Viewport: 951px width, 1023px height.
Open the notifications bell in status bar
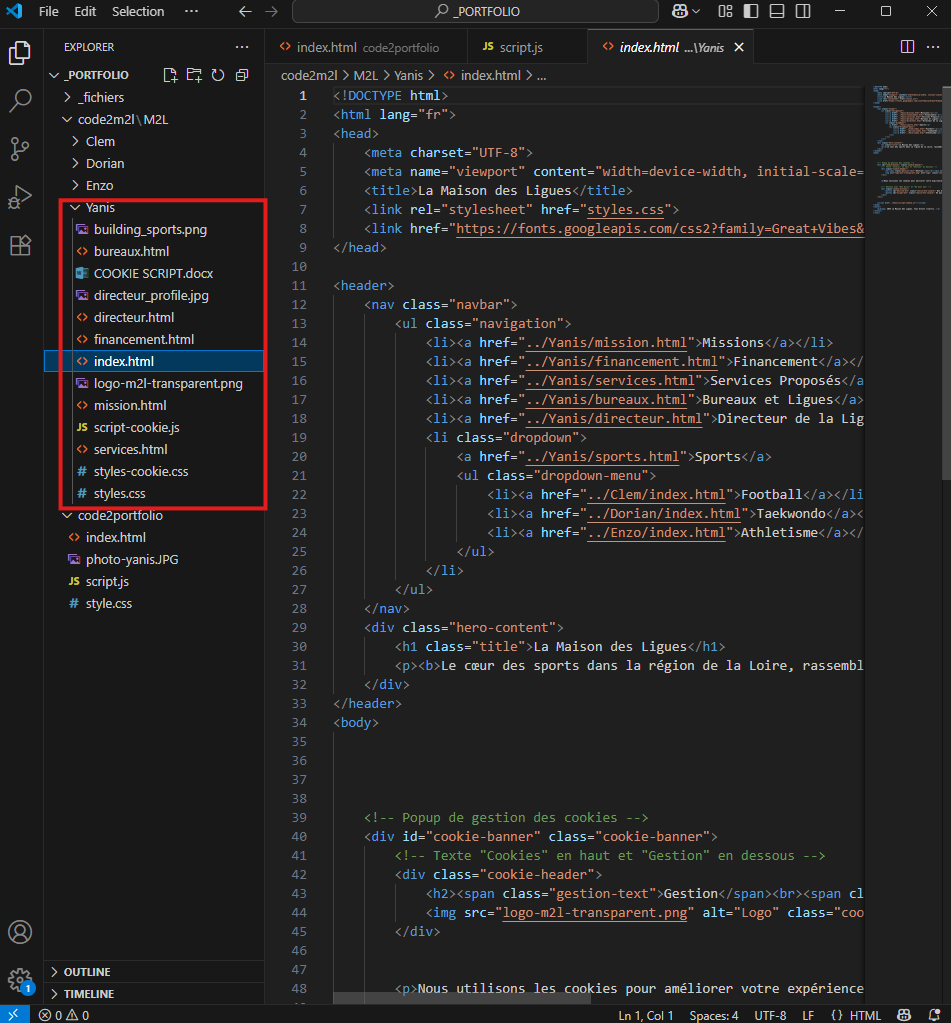tap(934, 1015)
